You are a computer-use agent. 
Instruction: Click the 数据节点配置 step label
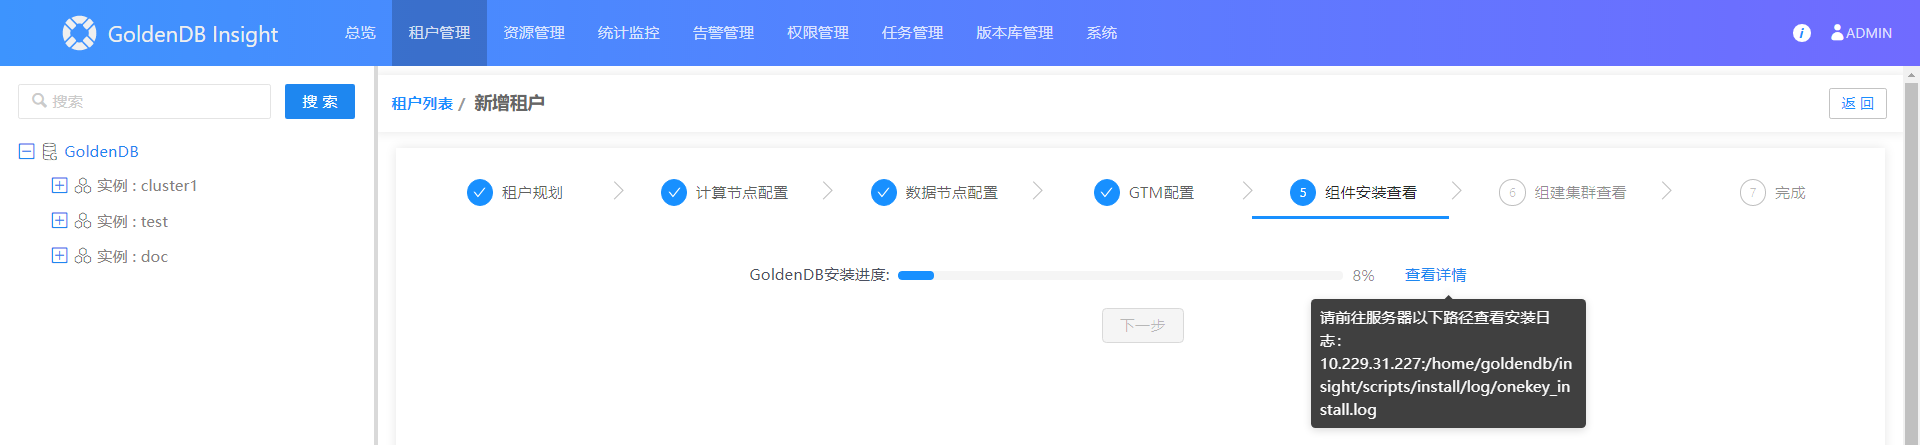(952, 192)
